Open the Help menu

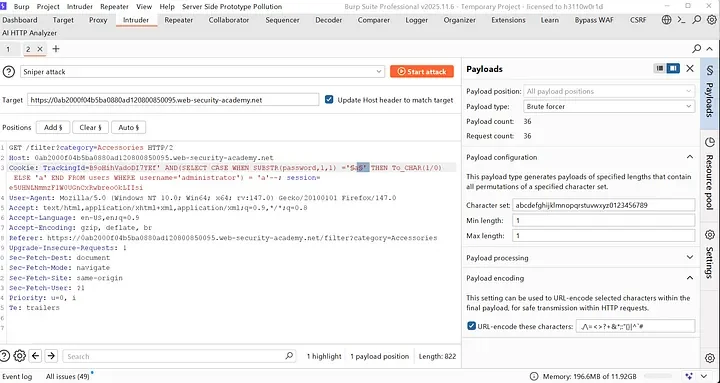(167, 6)
